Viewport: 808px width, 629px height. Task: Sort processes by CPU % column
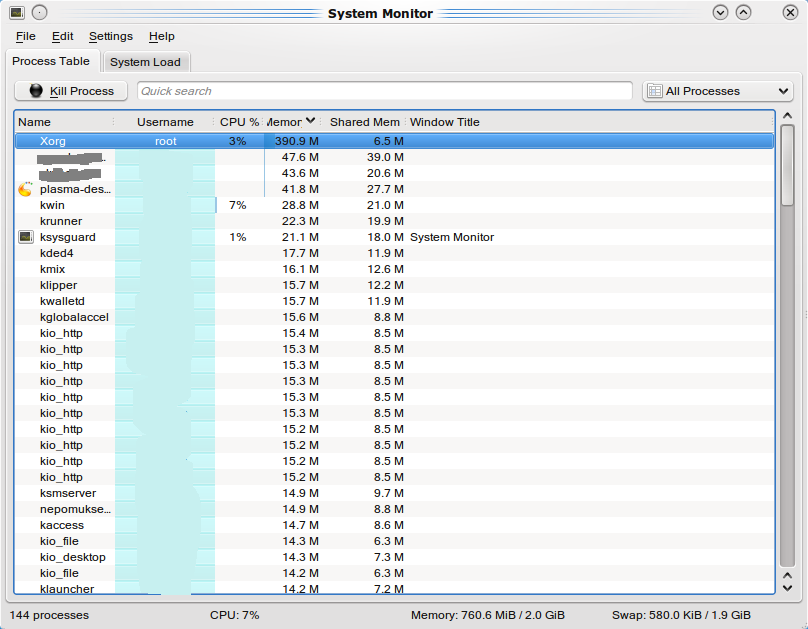[x=239, y=122]
